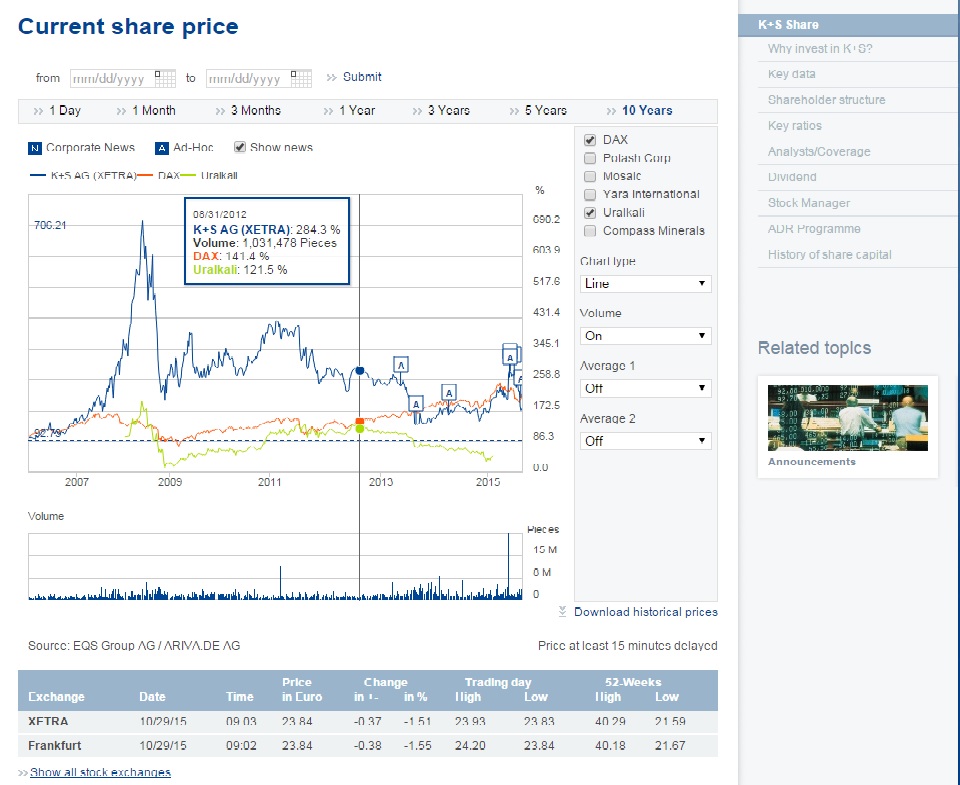This screenshot has height=785, width=960.
Task: Click the Submit date range link
Action: (x=362, y=77)
